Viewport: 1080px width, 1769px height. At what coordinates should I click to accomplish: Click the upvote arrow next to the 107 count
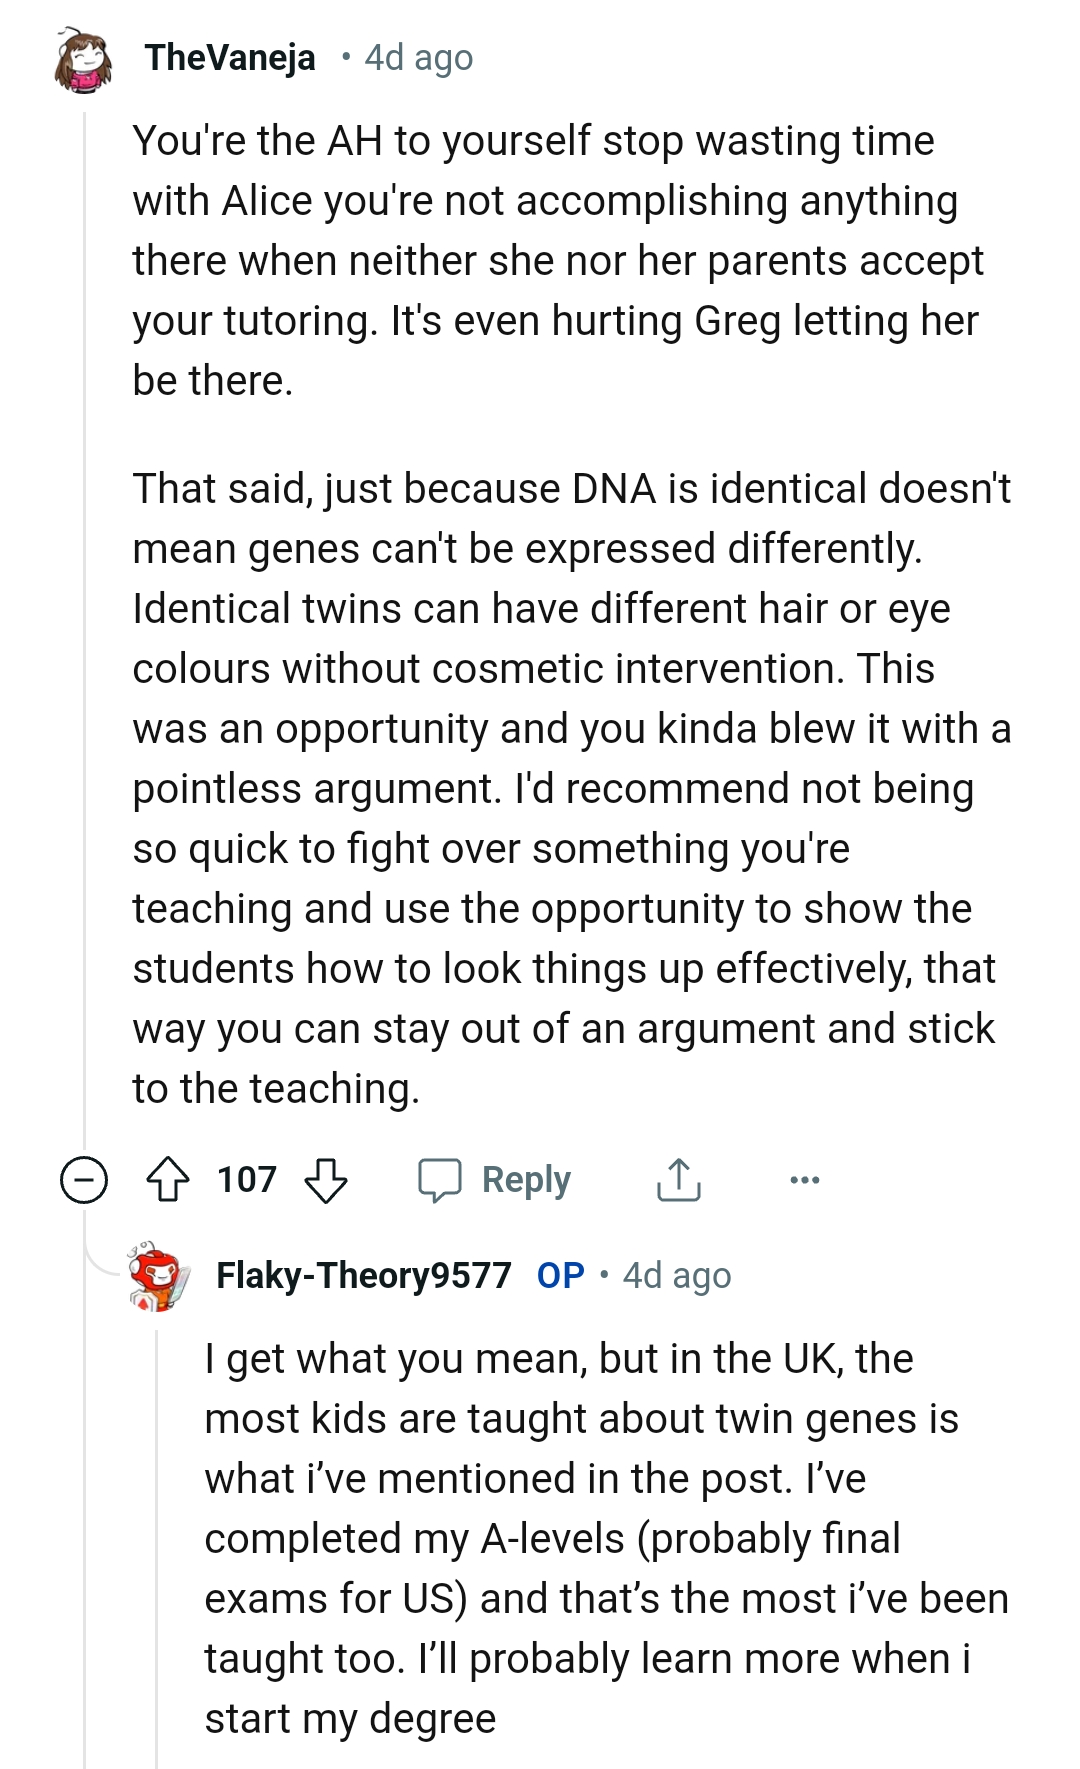click(x=172, y=1180)
